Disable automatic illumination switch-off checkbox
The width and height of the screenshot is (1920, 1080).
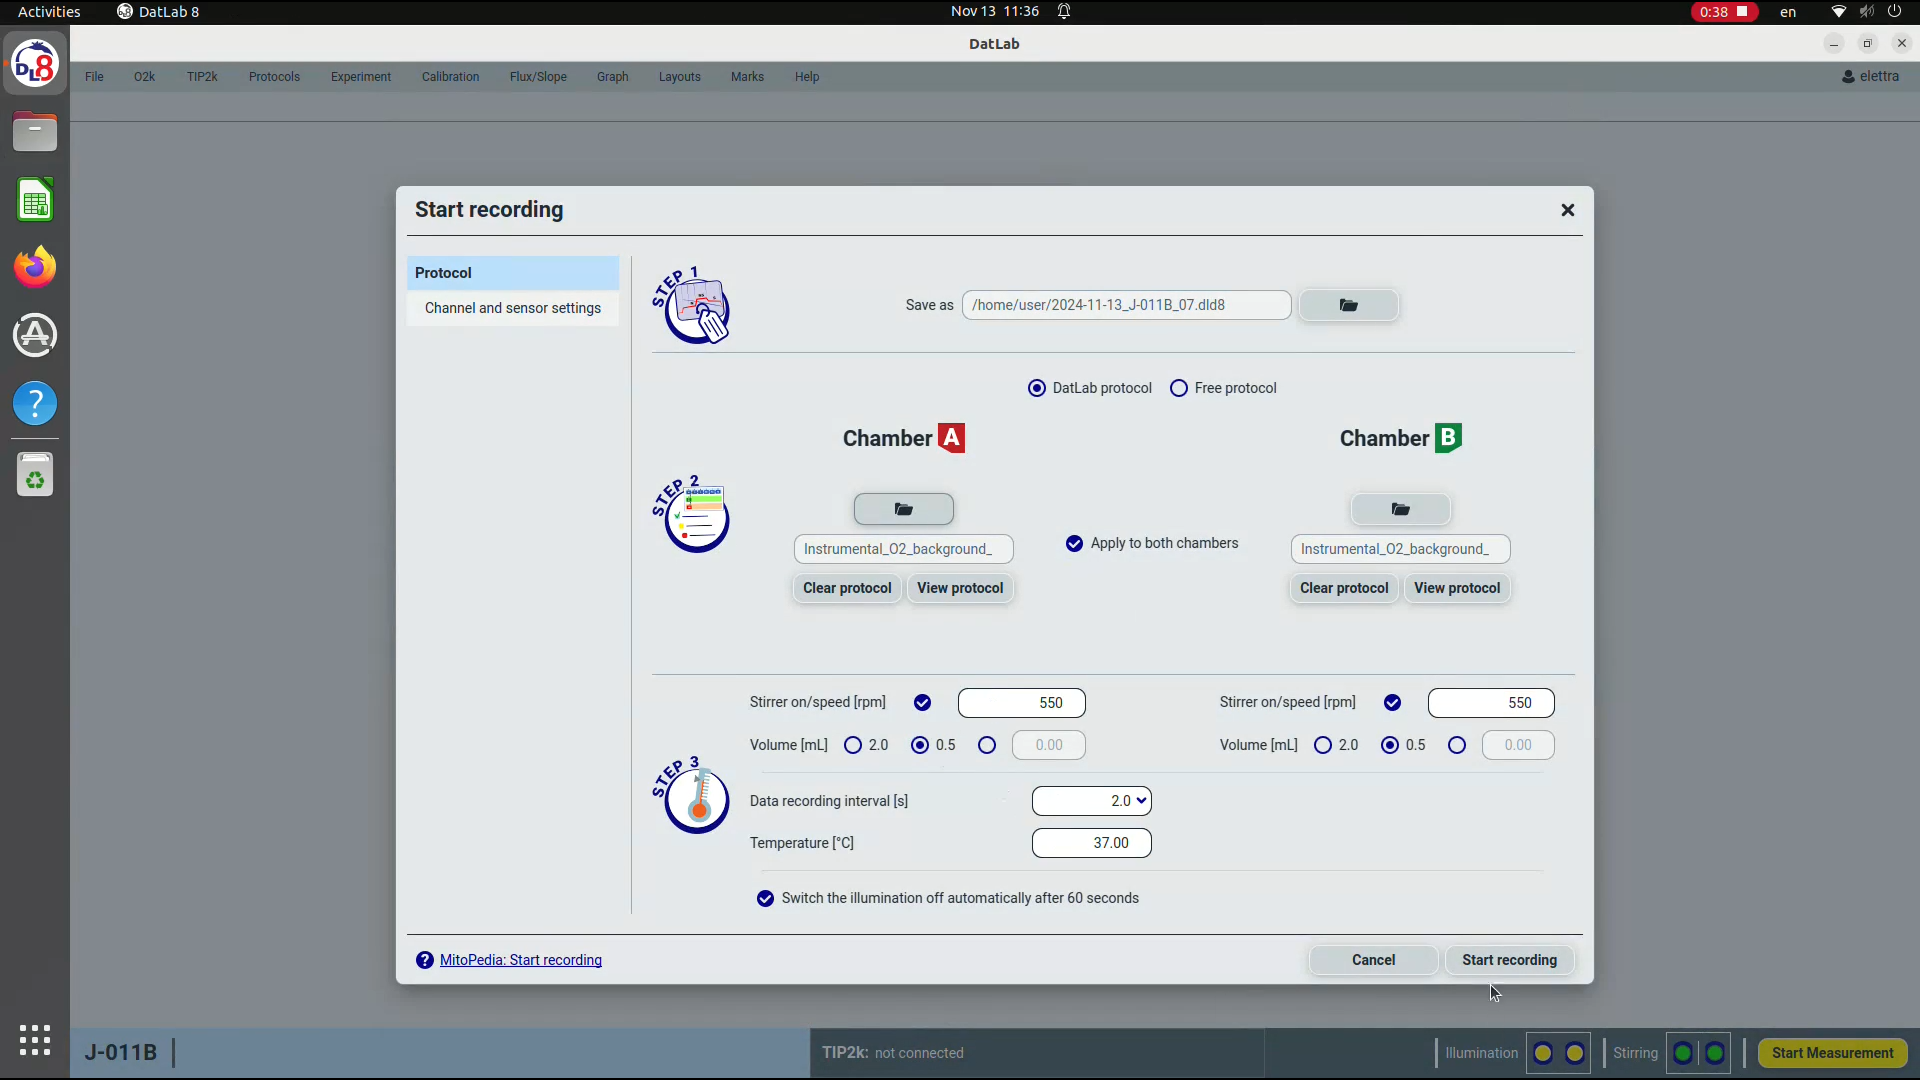coord(765,898)
